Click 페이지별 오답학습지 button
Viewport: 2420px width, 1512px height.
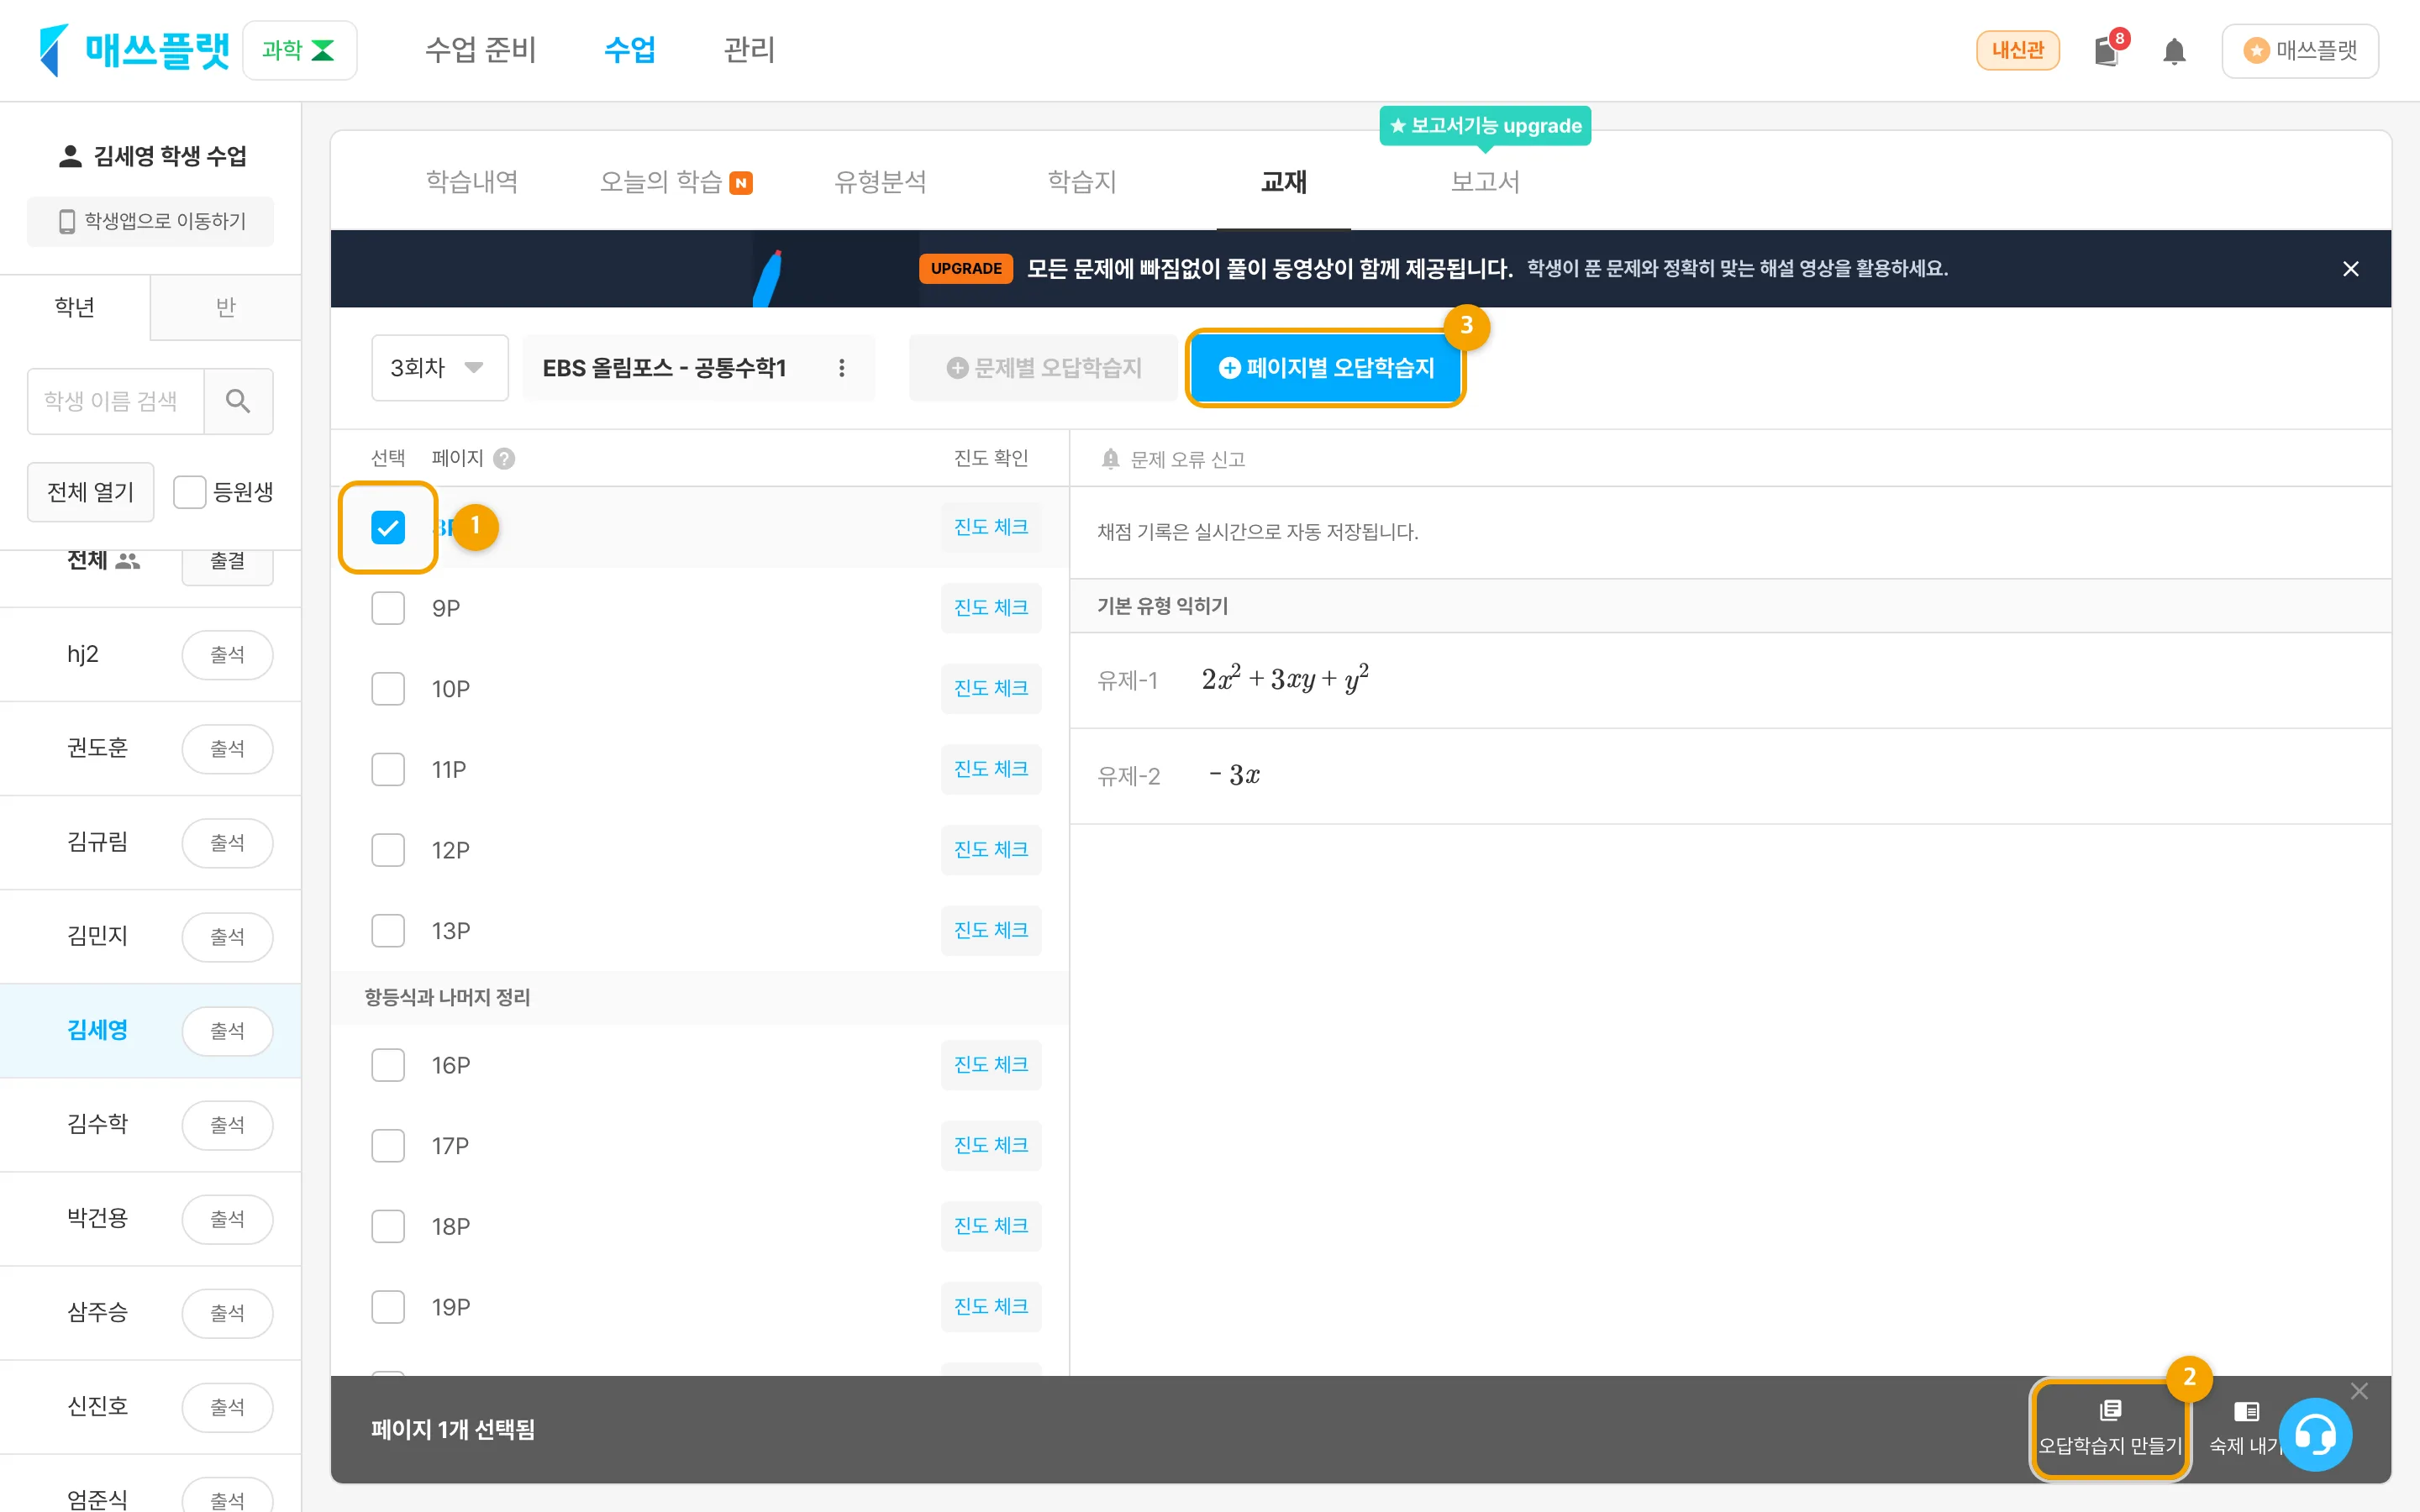1326,368
